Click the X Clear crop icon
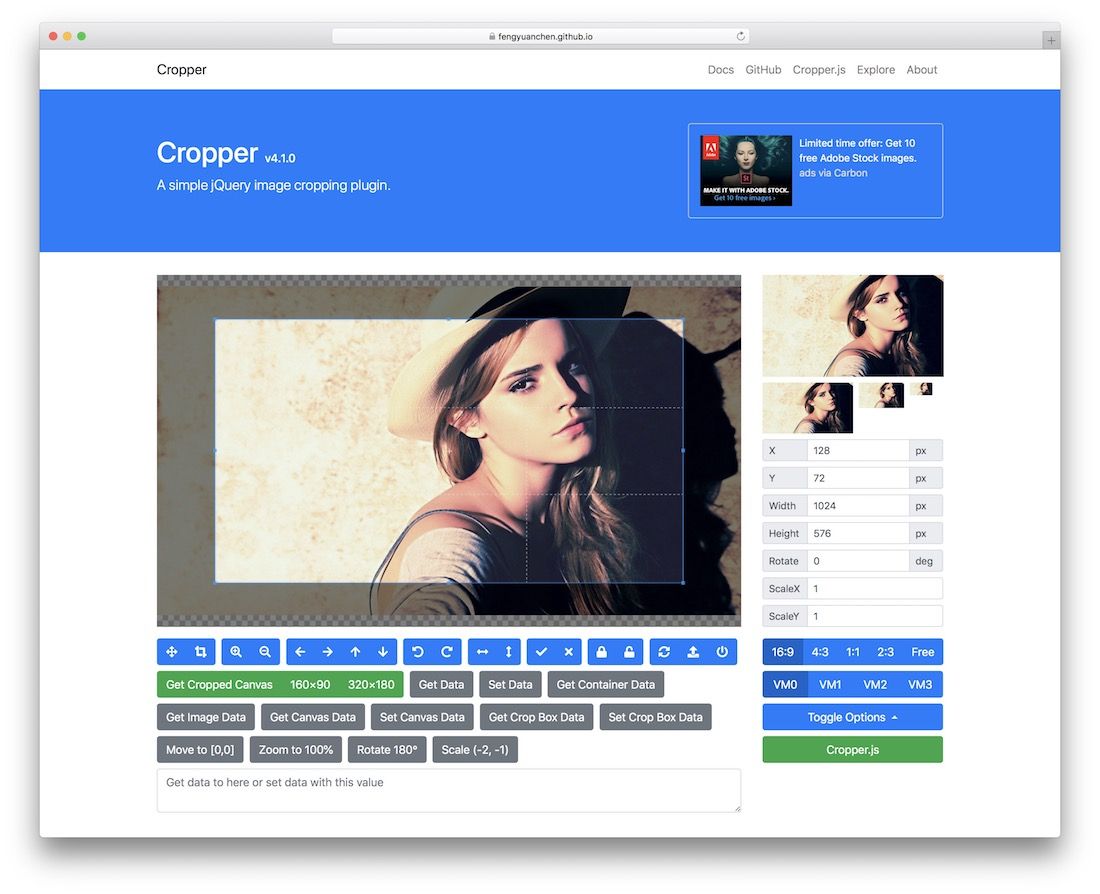This screenshot has width=1100, height=894. 569,652
